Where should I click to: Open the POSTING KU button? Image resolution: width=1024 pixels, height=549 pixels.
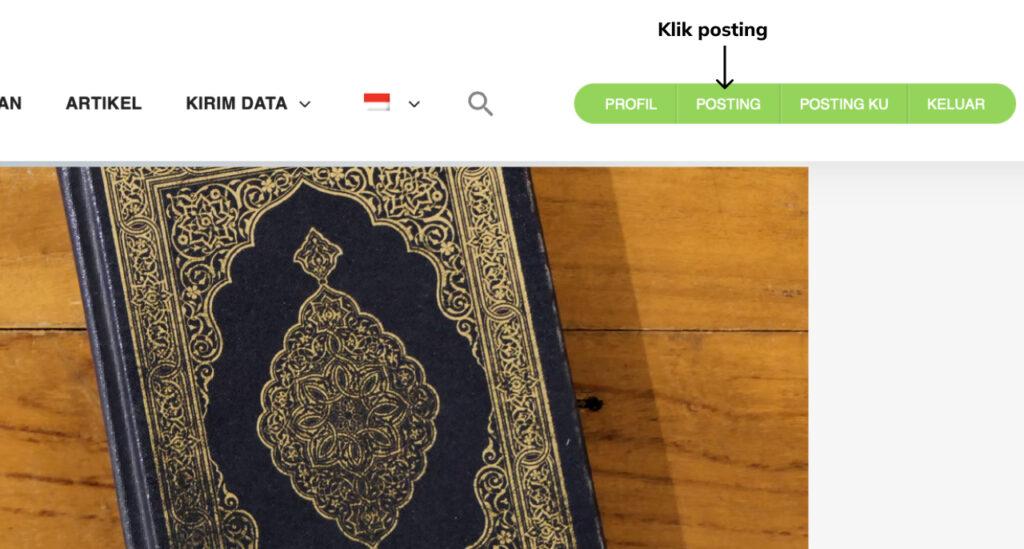tap(844, 104)
